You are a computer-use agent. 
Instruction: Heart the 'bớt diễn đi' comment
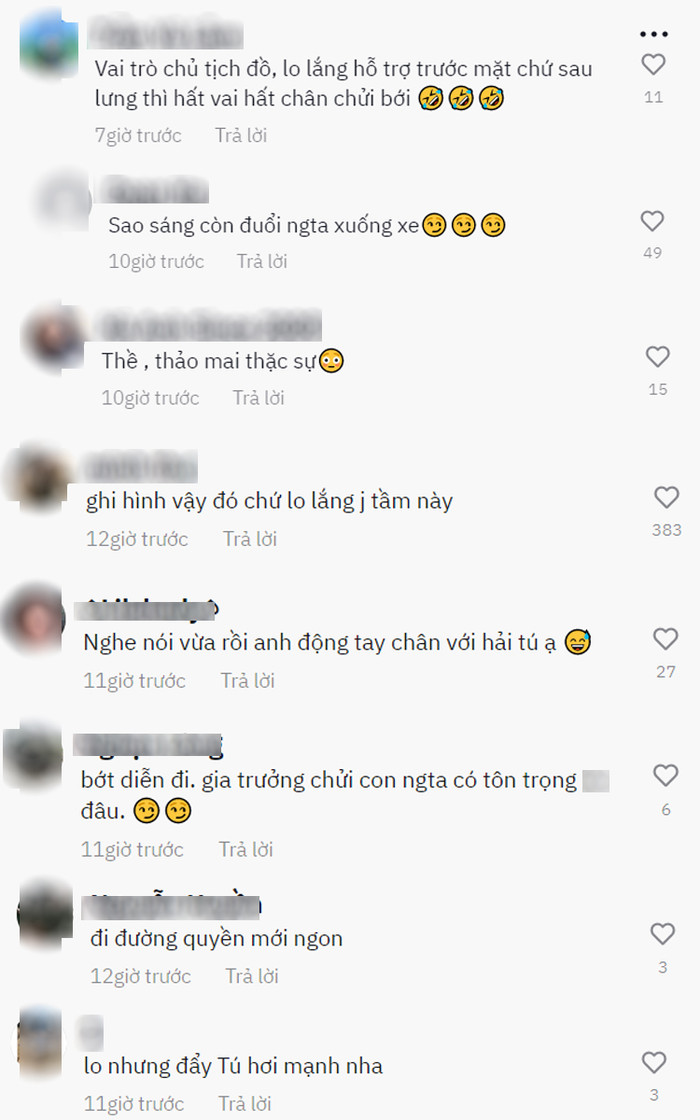point(665,775)
